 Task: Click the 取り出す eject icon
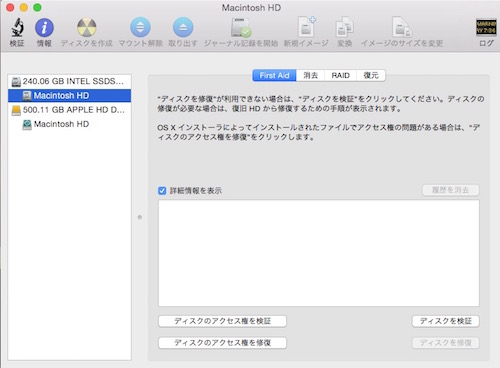click(x=183, y=27)
